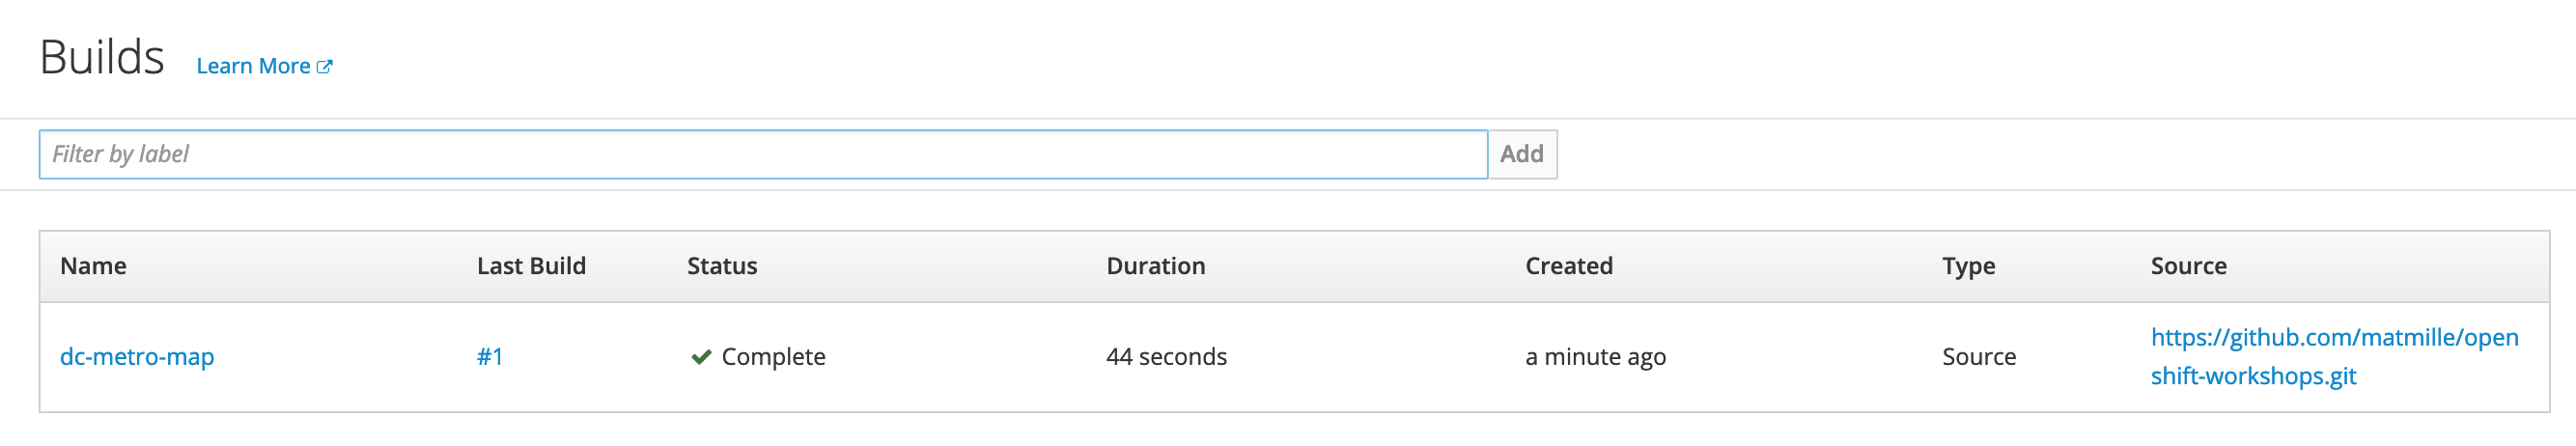Click the 44 seconds duration cell

1166,357
